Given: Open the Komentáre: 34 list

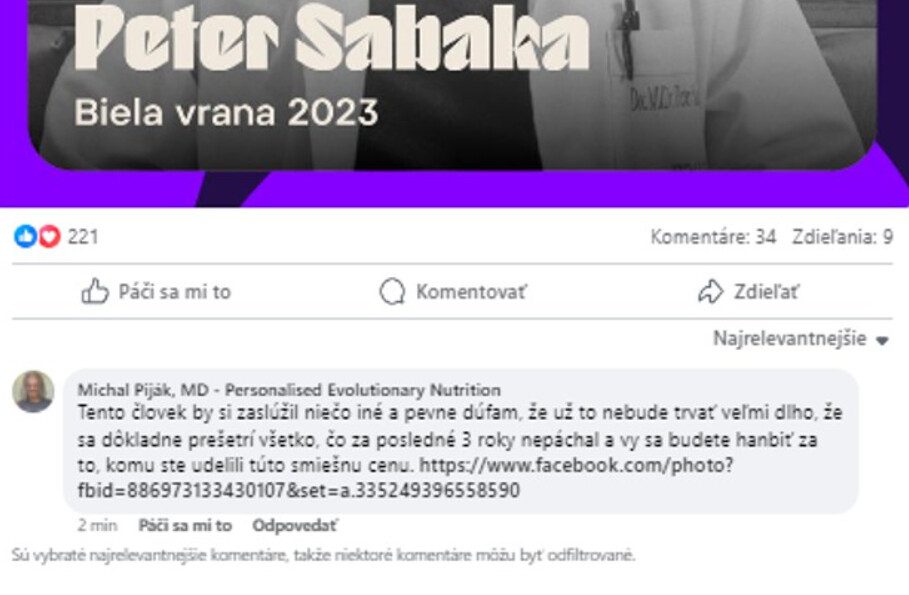Looking at the screenshot, I should click(713, 237).
